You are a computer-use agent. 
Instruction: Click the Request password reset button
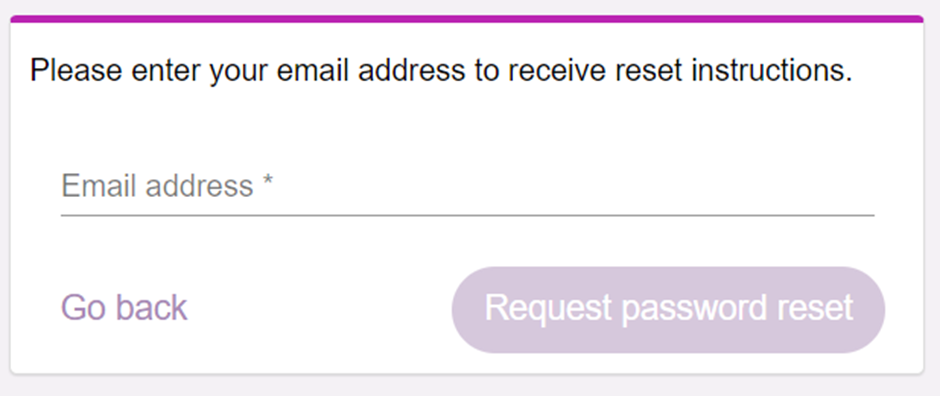(x=668, y=310)
